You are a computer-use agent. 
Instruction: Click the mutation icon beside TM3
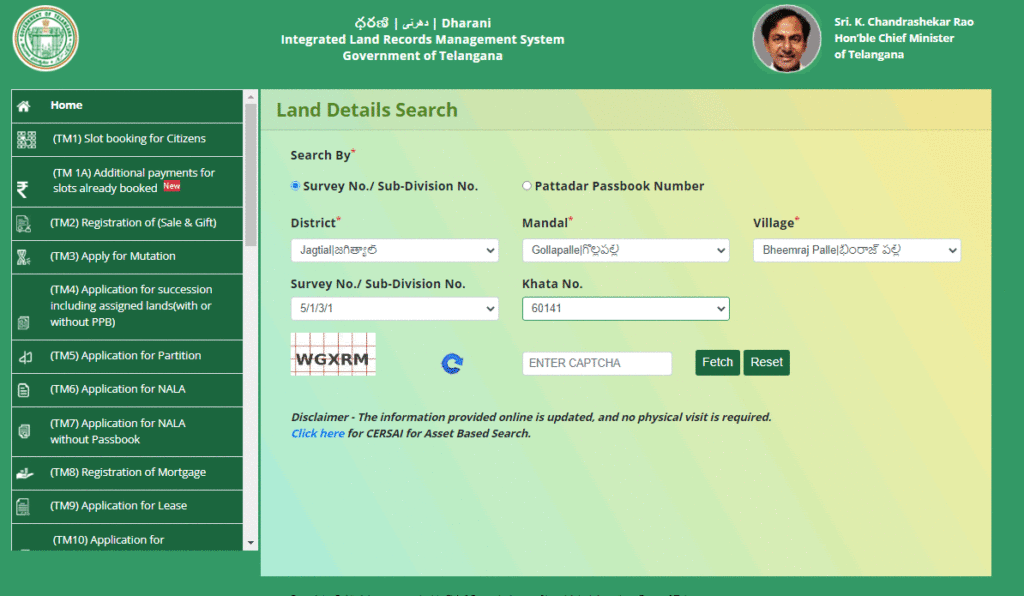click(22, 257)
